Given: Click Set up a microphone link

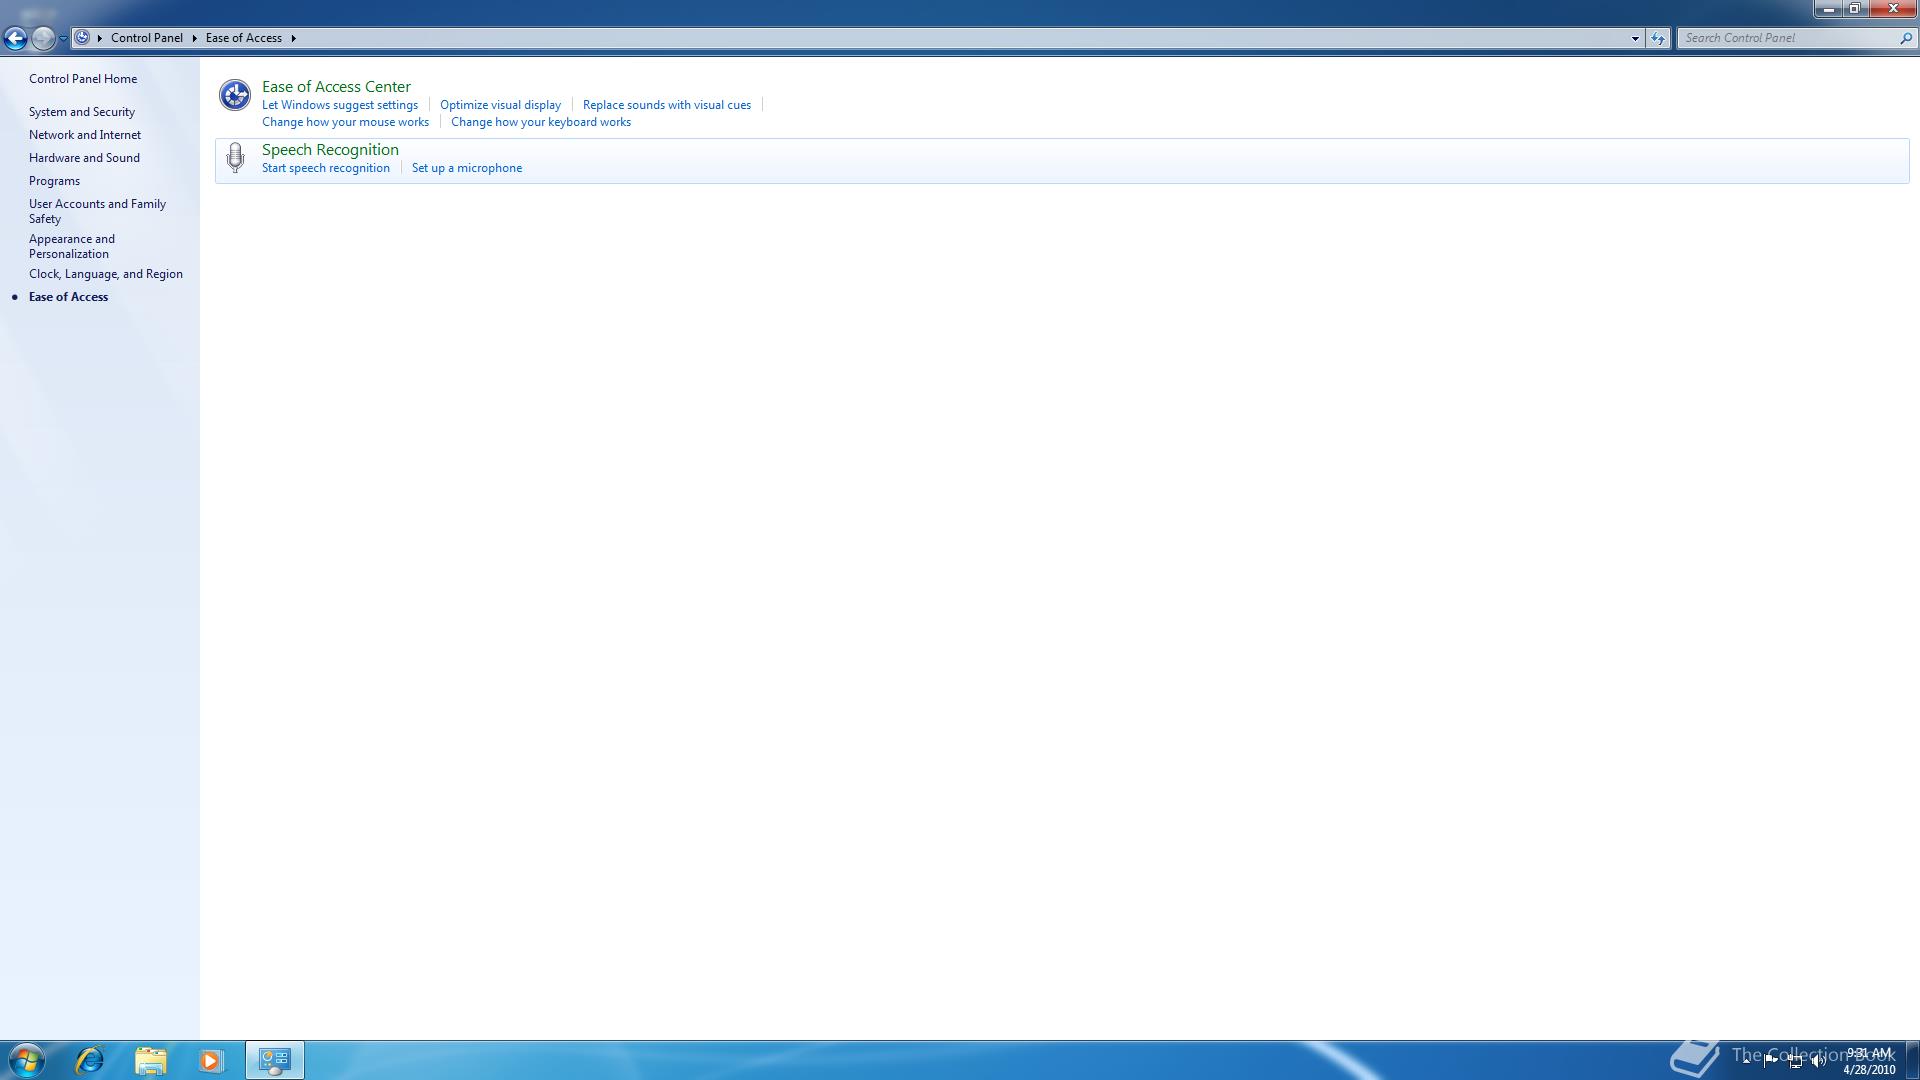Looking at the screenshot, I should tap(467, 168).
